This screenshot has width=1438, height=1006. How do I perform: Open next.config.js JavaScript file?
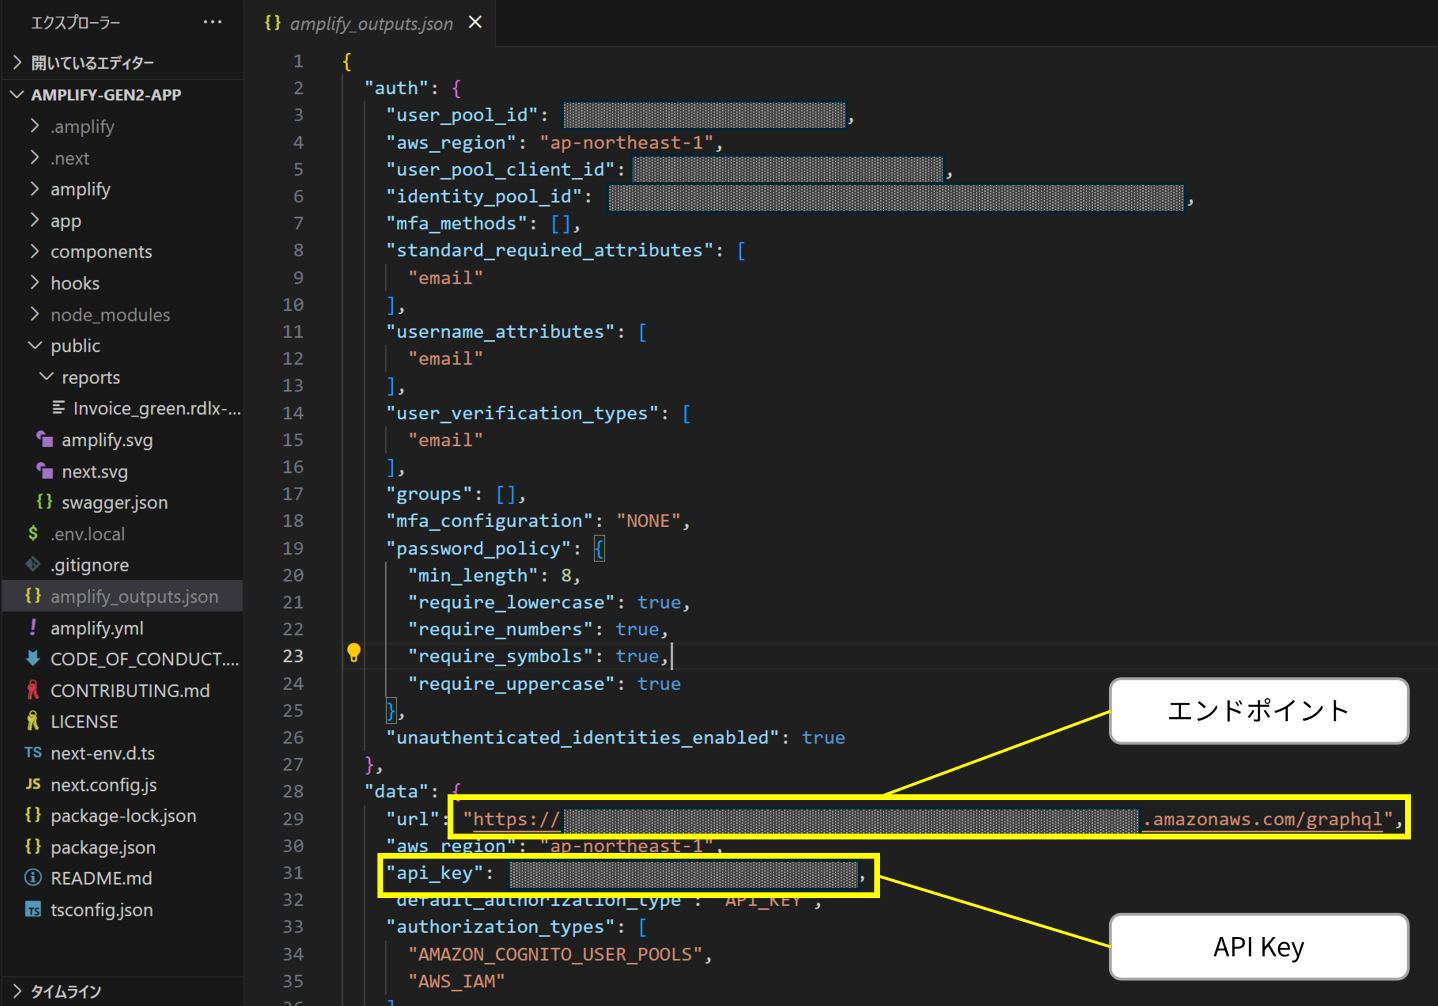104,785
